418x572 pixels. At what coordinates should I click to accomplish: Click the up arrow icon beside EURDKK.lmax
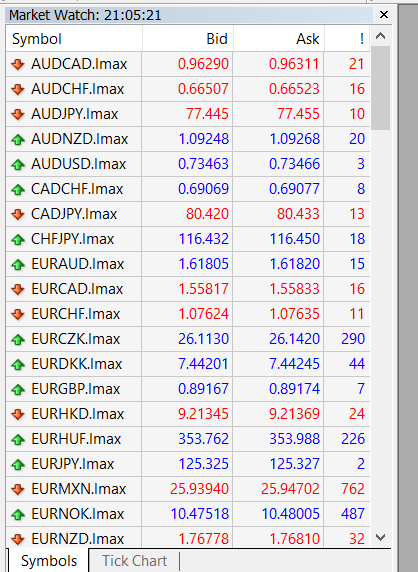coord(18,364)
